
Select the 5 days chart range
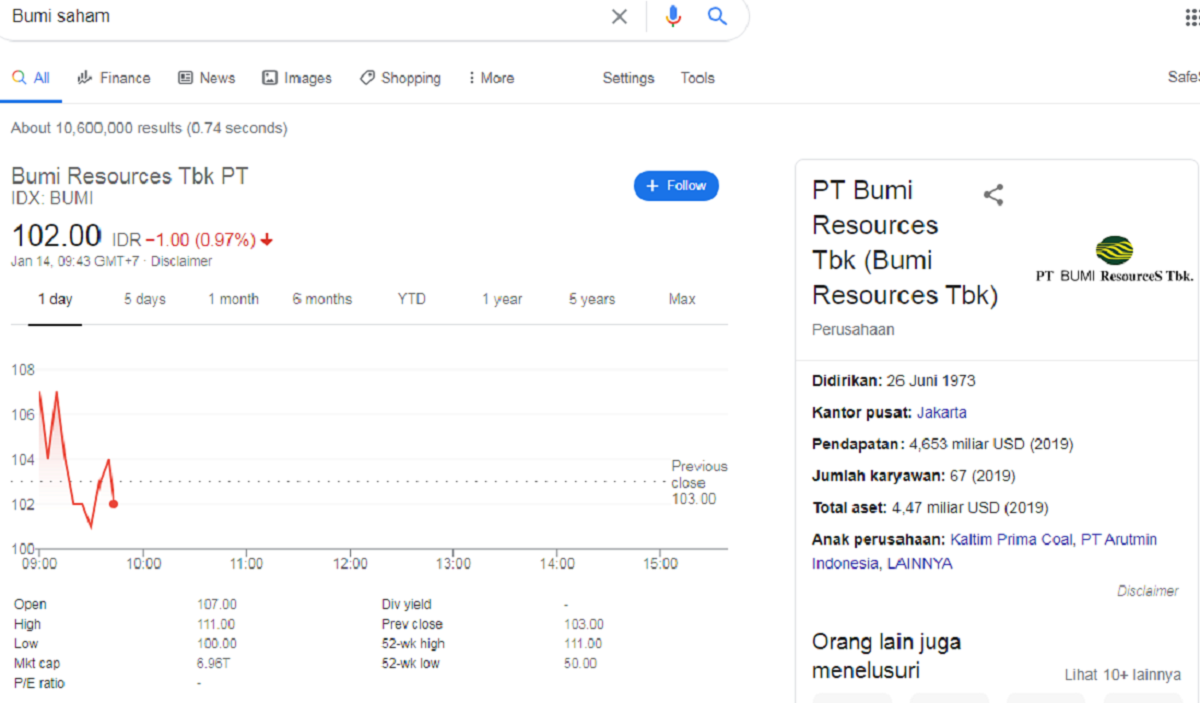pyautogui.click(x=145, y=299)
